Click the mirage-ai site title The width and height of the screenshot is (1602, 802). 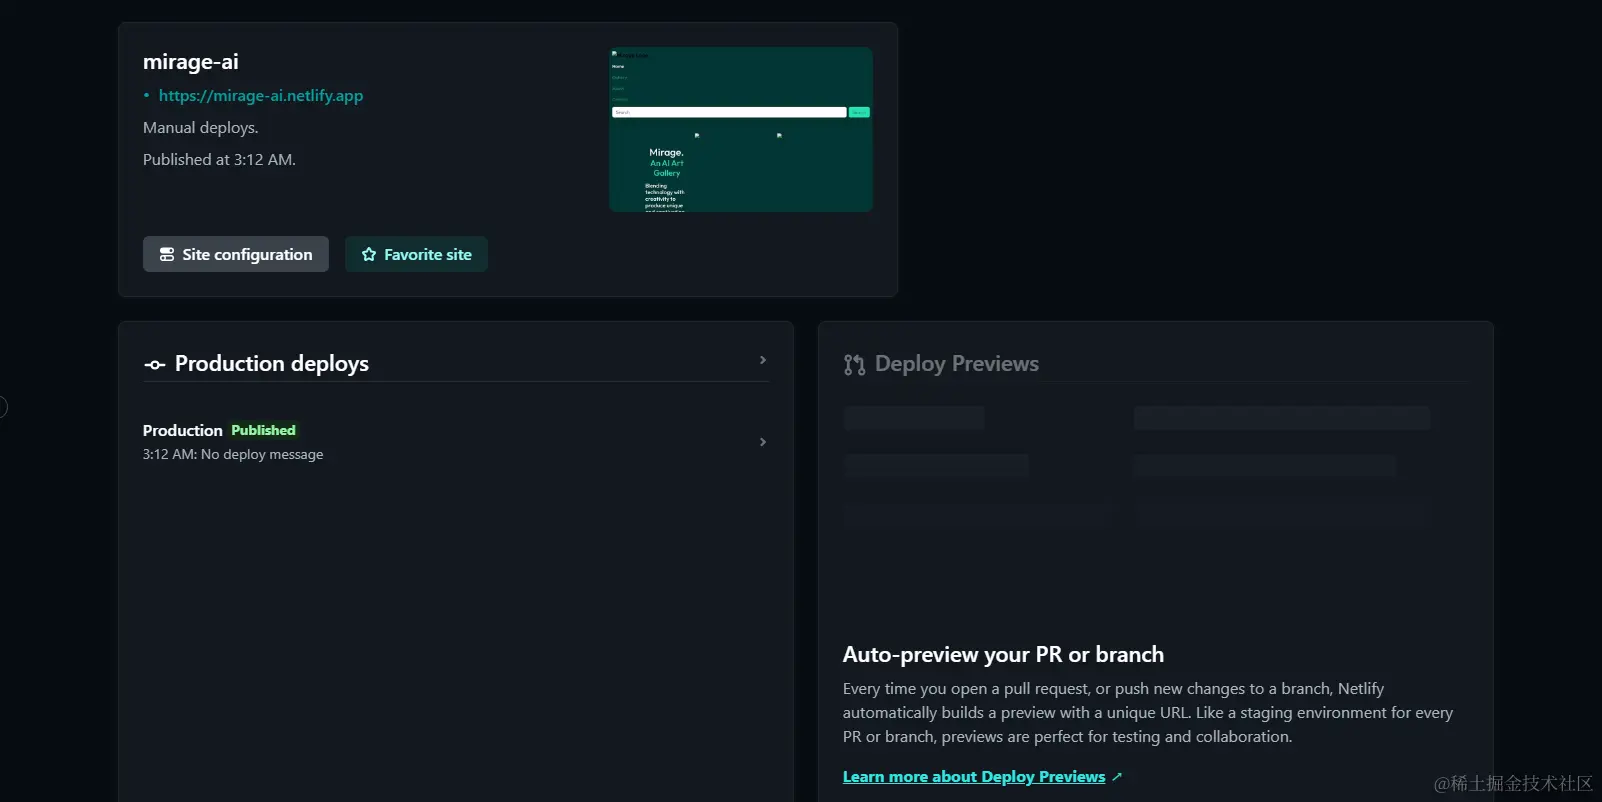tap(191, 62)
